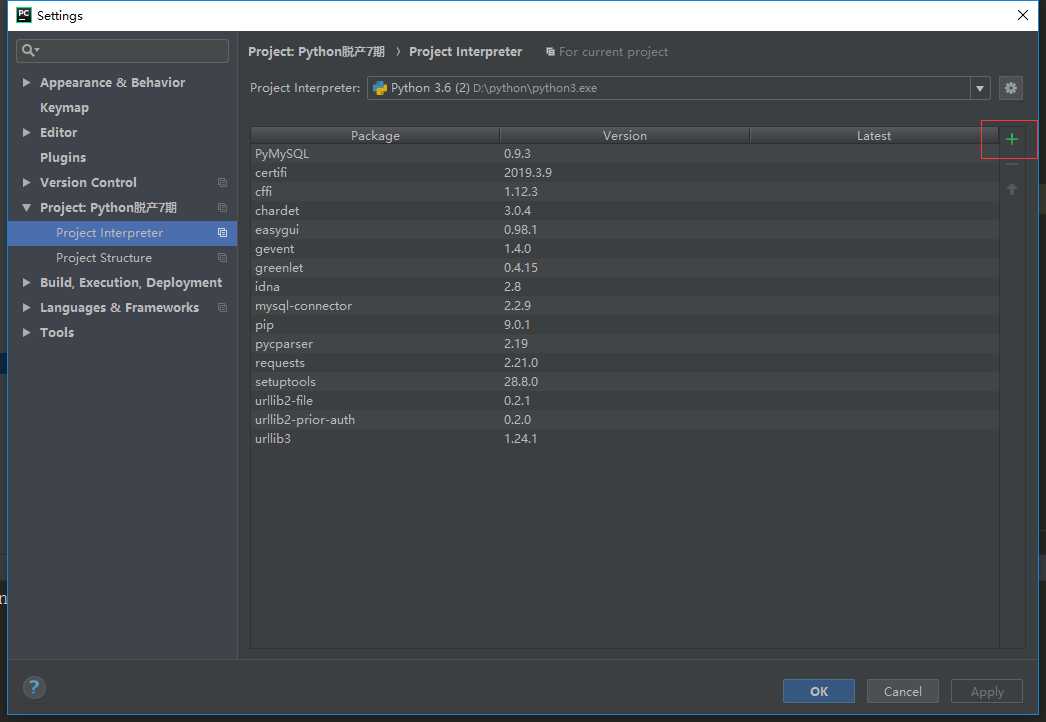
Task: Open Keymap settings
Action: pyautogui.click(x=64, y=107)
